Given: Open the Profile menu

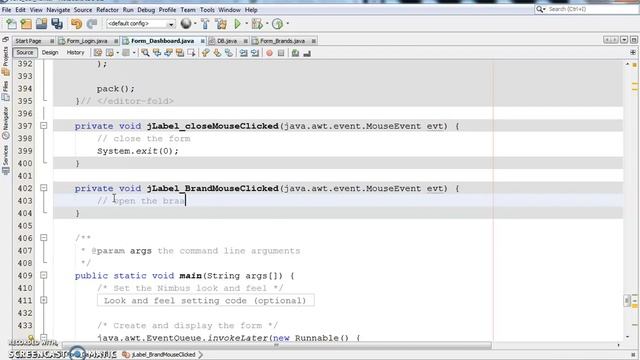Looking at the screenshot, I should [167, 9].
